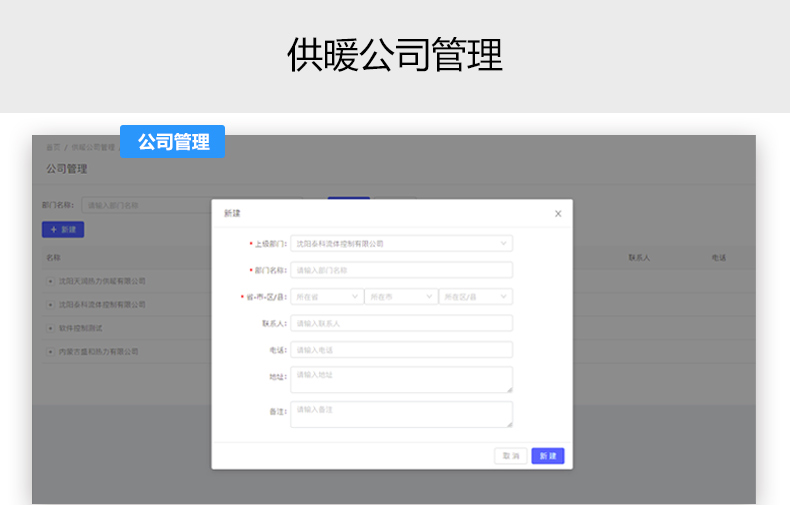Close the 新建 dialog with the X icon

(558, 213)
